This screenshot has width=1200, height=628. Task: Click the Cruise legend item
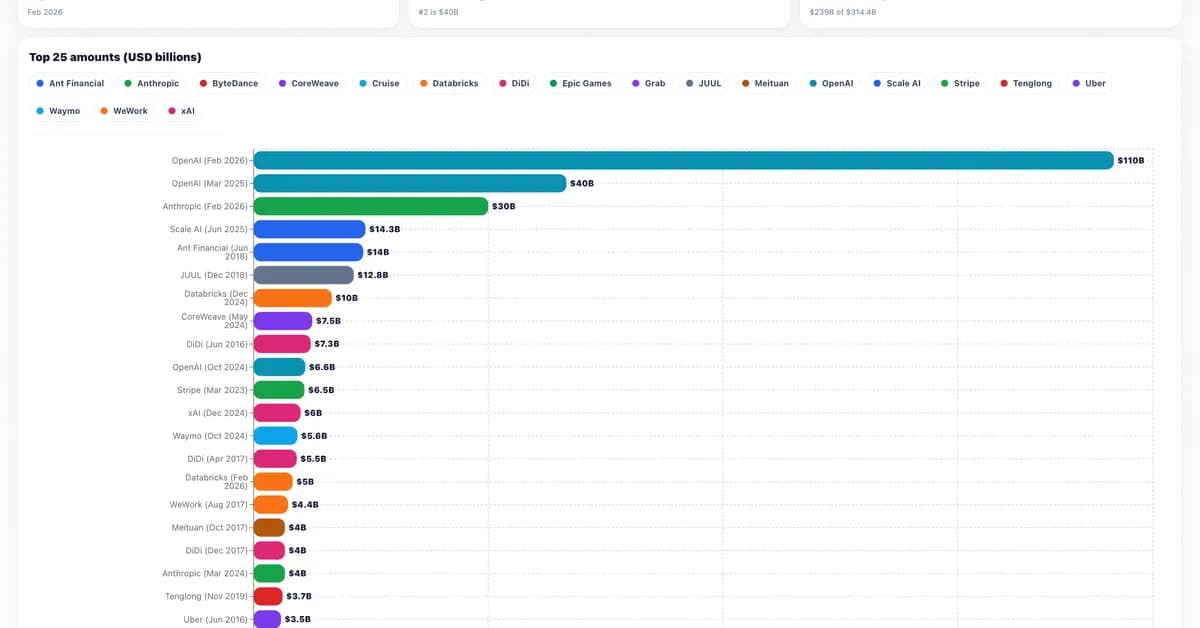tap(379, 83)
